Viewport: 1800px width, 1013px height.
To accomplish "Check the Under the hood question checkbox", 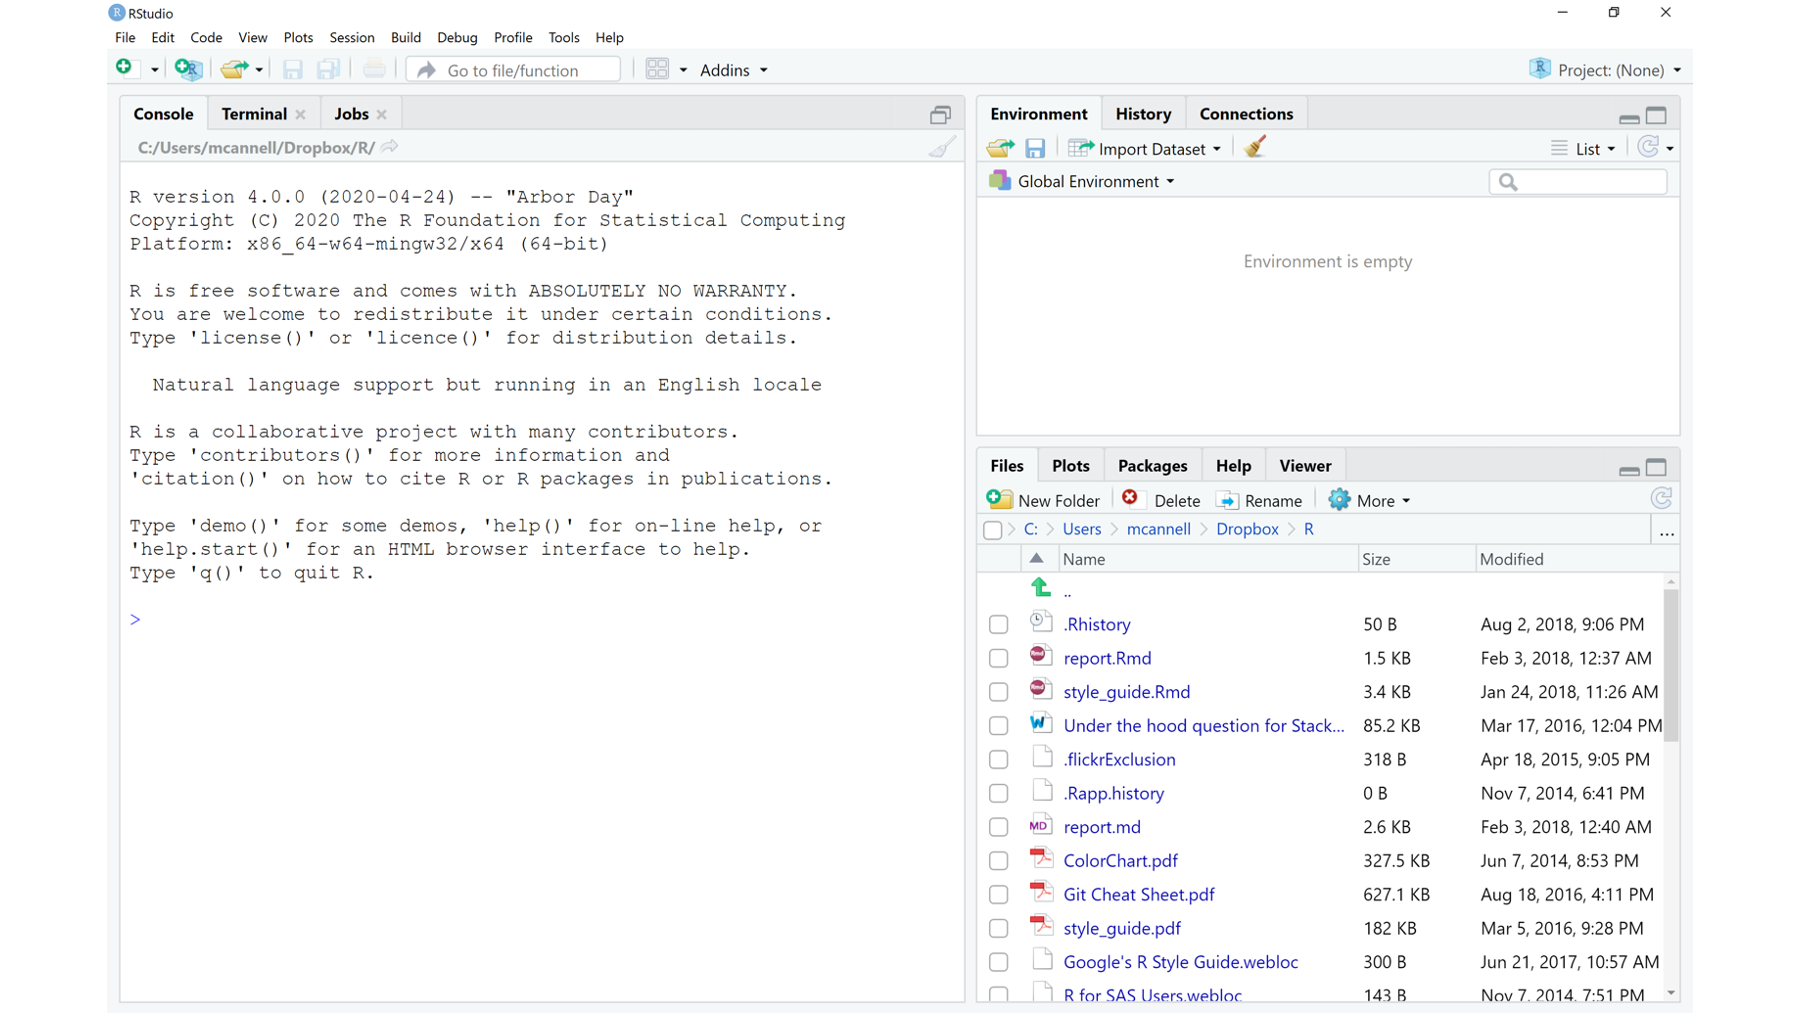I will click(998, 726).
